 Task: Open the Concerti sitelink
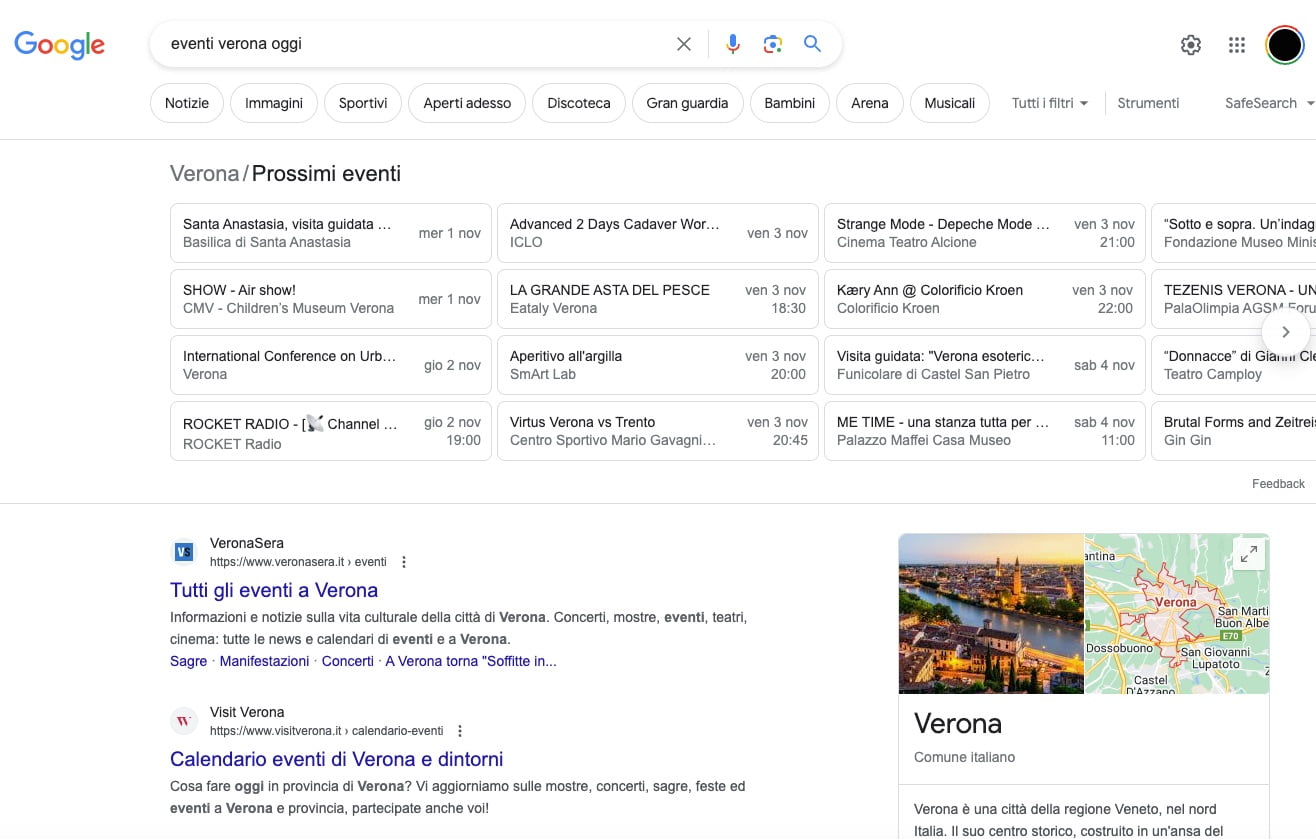point(347,661)
